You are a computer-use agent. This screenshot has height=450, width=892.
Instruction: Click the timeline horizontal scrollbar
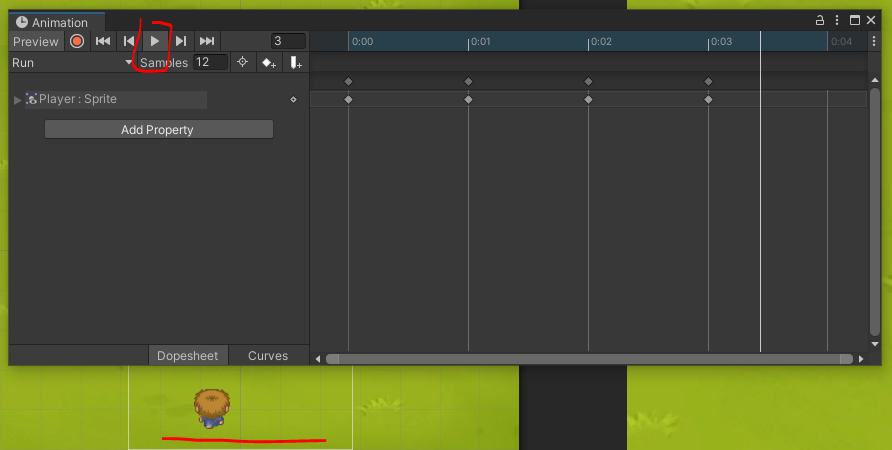tap(589, 359)
